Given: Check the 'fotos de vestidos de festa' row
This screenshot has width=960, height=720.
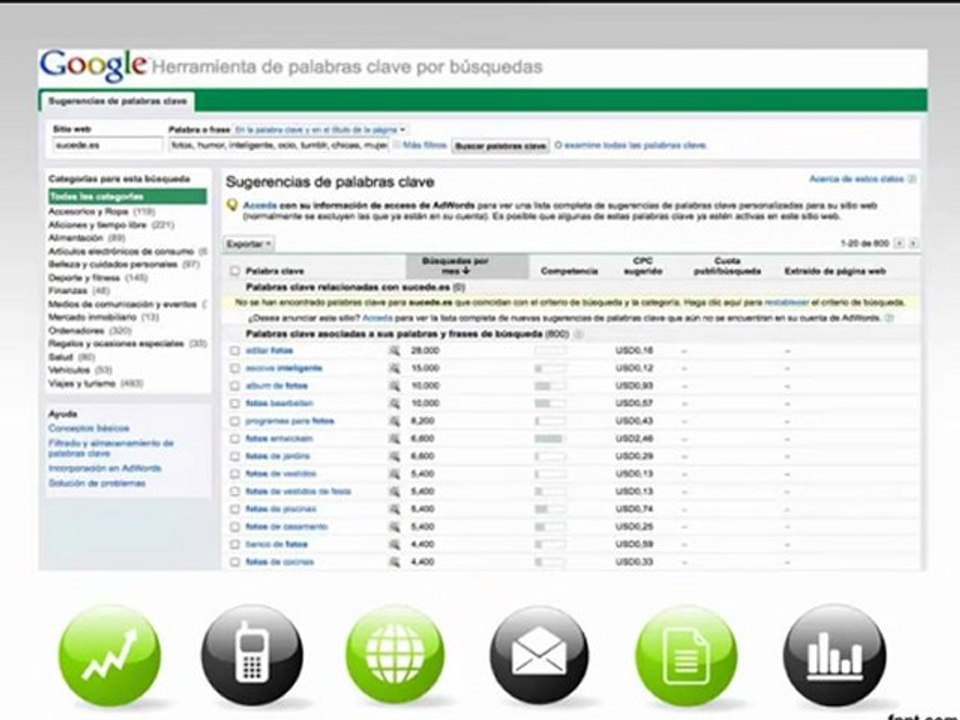Looking at the screenshot, I should 234,492.
